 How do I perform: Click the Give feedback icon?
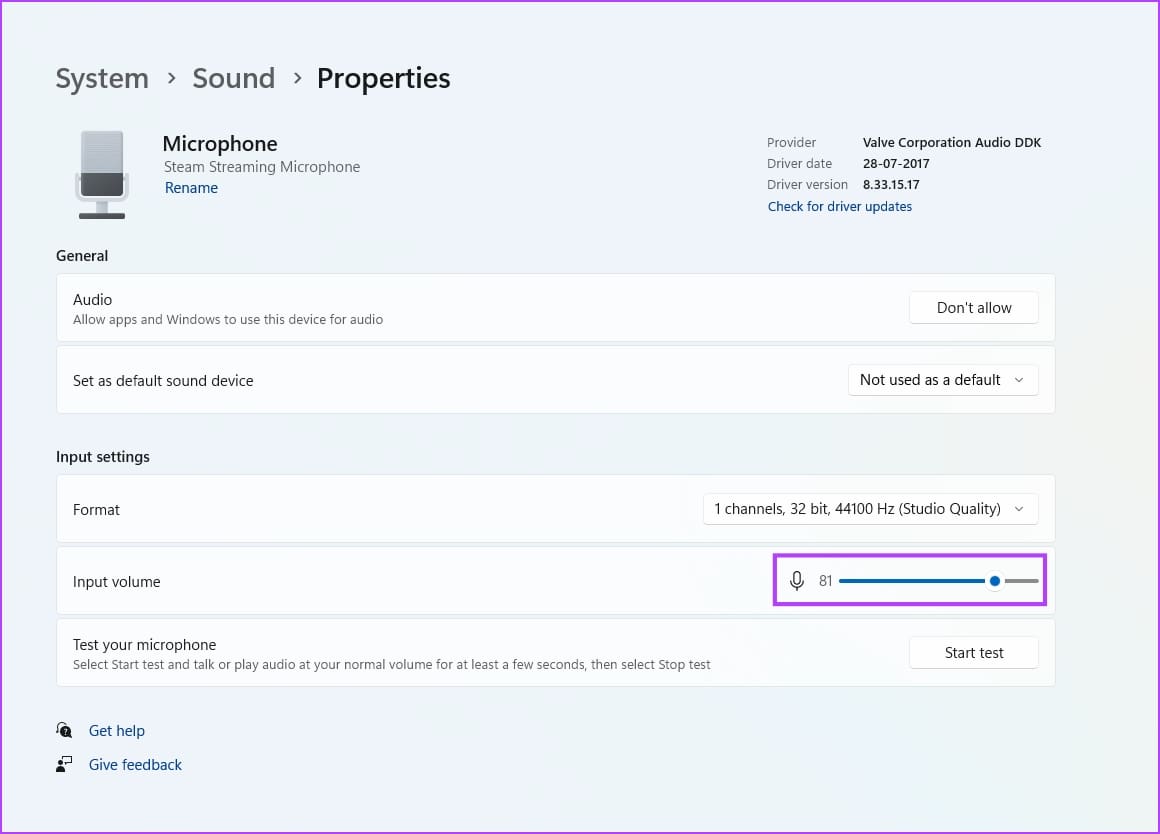click(x=64, y=763)
